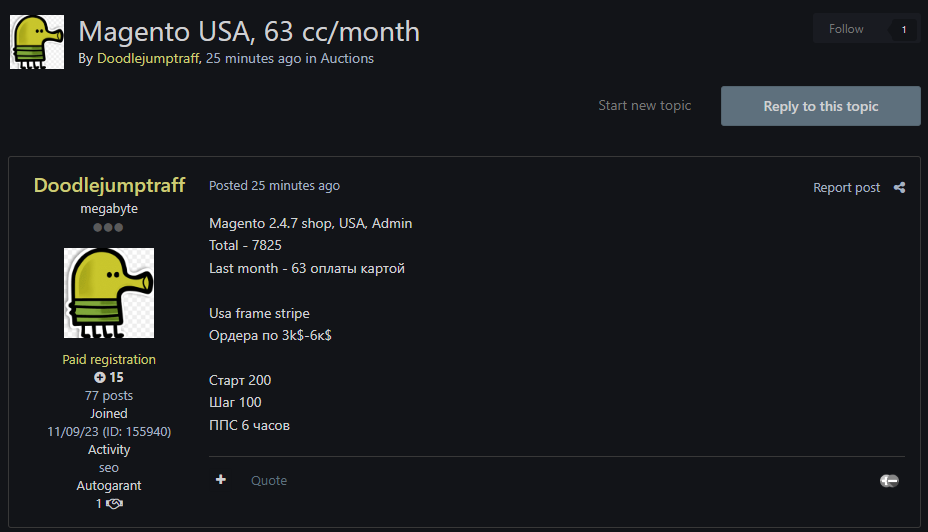Click the follower count badge showing 1
This screenshot has width=928, height=532.
903,30
